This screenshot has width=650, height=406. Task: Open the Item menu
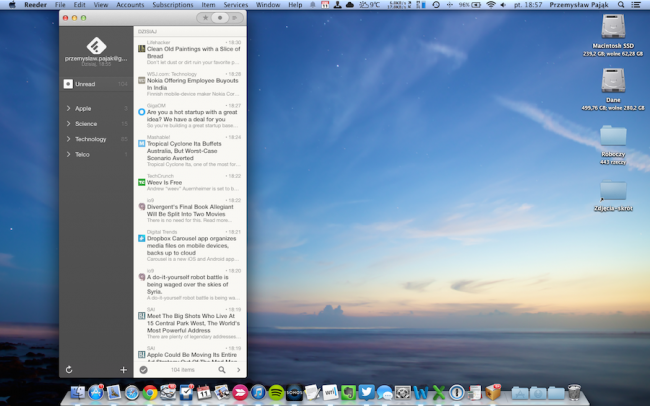pos(208,5)
